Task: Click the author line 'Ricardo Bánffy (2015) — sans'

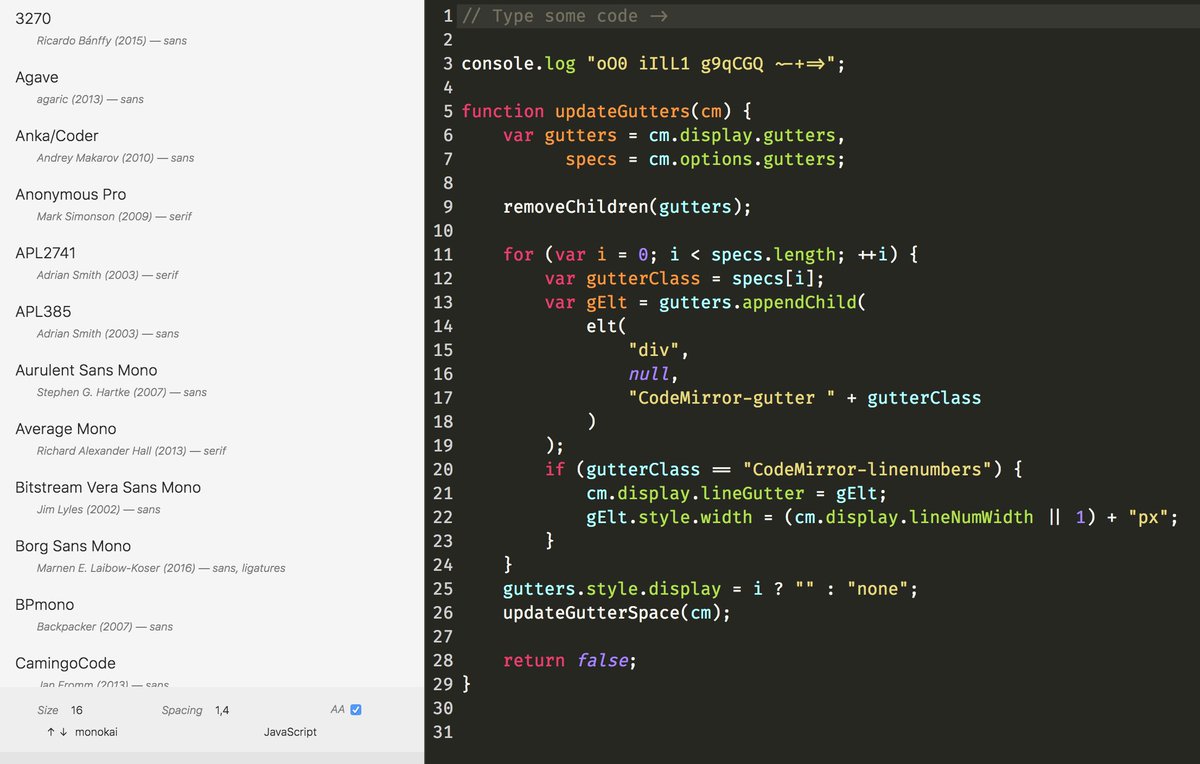Action: tap(112, 41)
